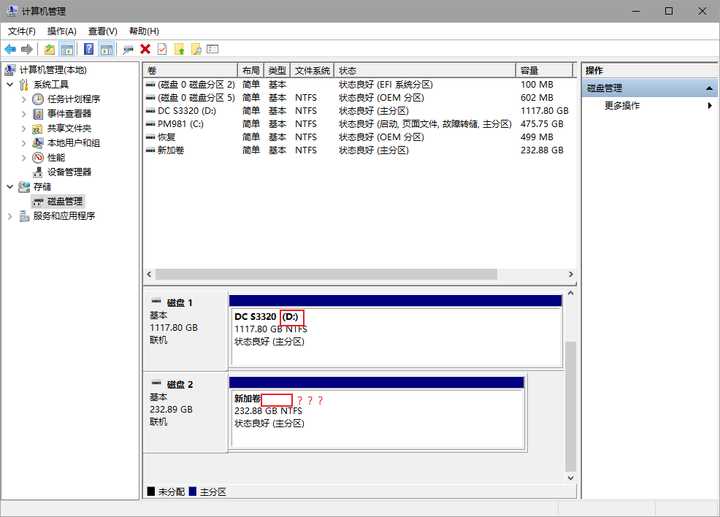Select the 磁盘 0 磁盘分区 5 row

[360, 98]
